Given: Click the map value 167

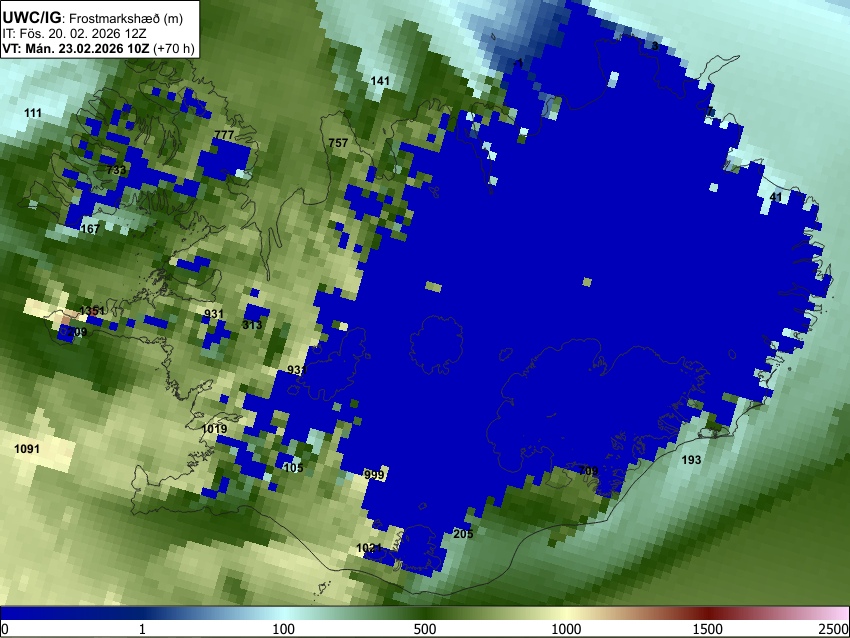Looking at the screenshot, I should coord(90,229).
